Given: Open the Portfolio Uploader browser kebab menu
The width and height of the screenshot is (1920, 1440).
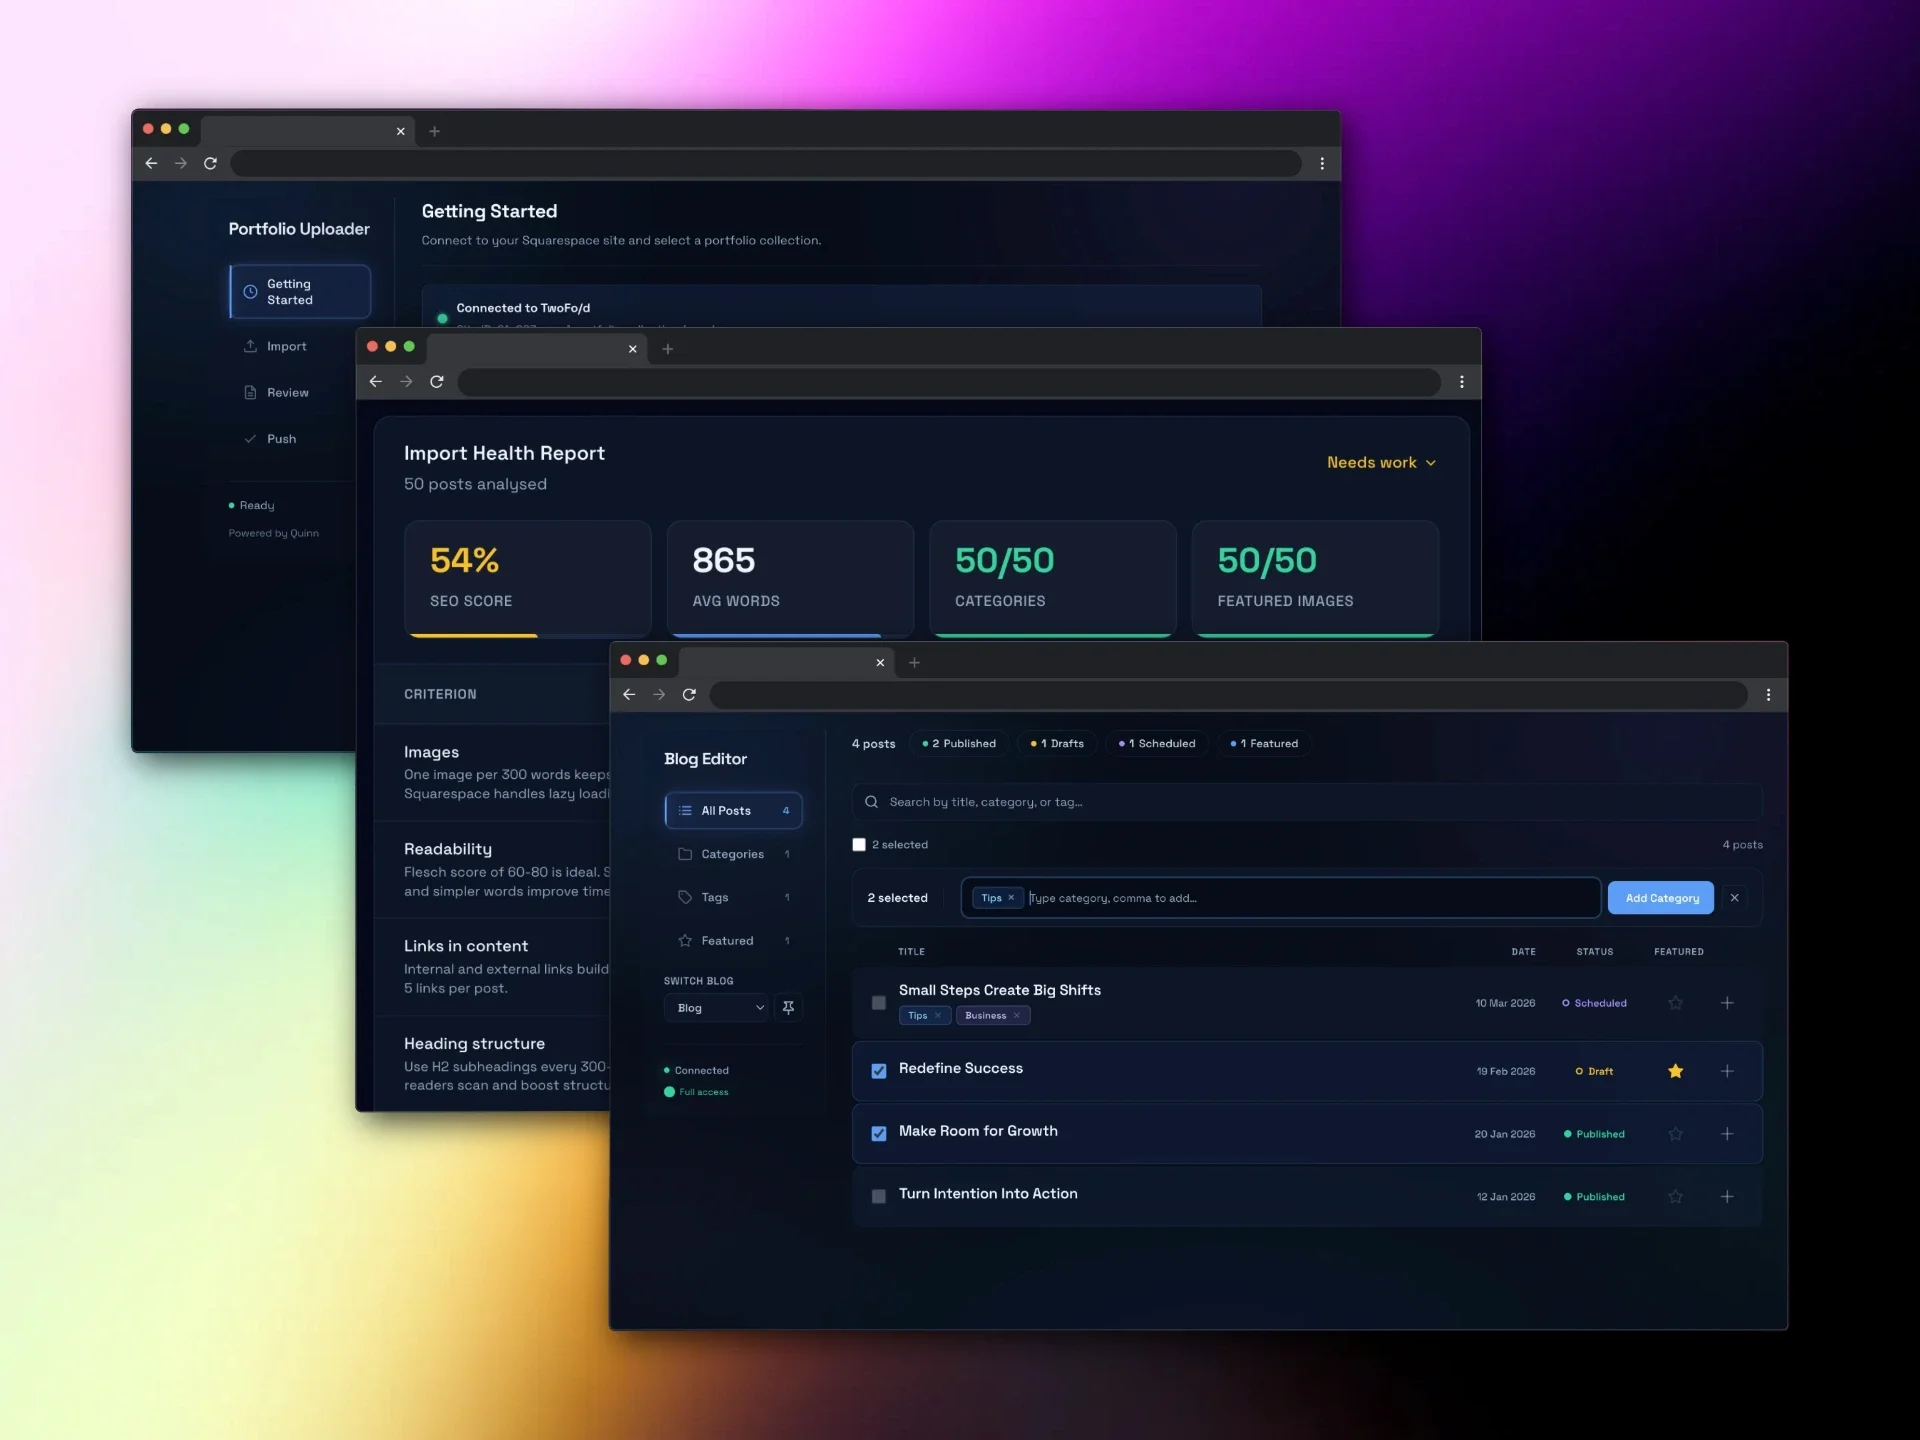Looking at the screenshot, I should click(x=1322, y=163).
